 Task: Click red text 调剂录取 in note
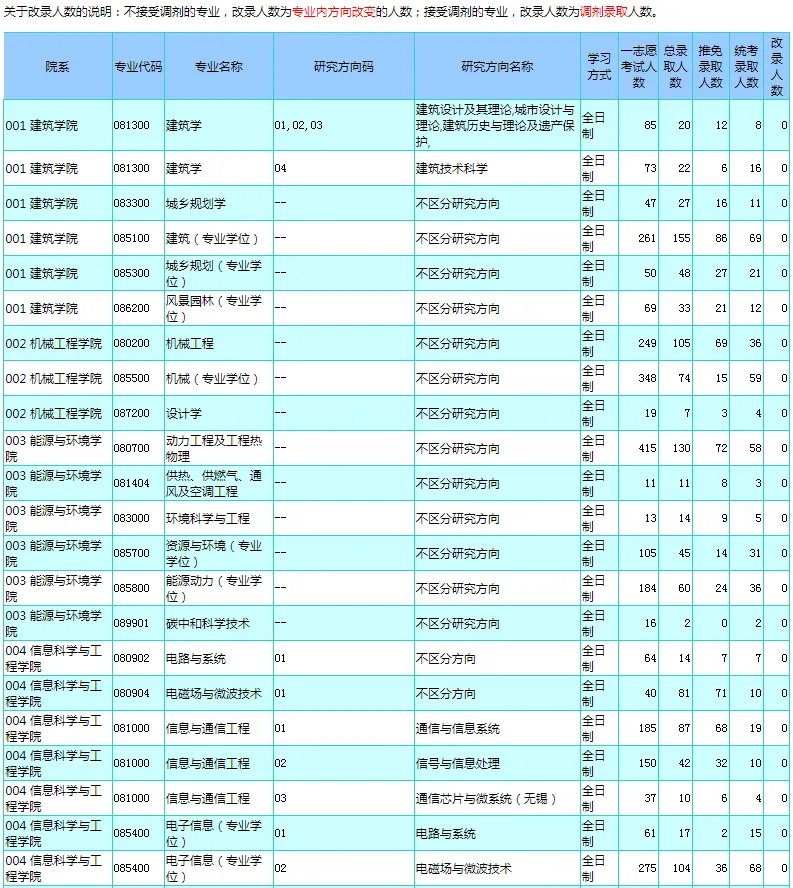(x=604, y=12)
